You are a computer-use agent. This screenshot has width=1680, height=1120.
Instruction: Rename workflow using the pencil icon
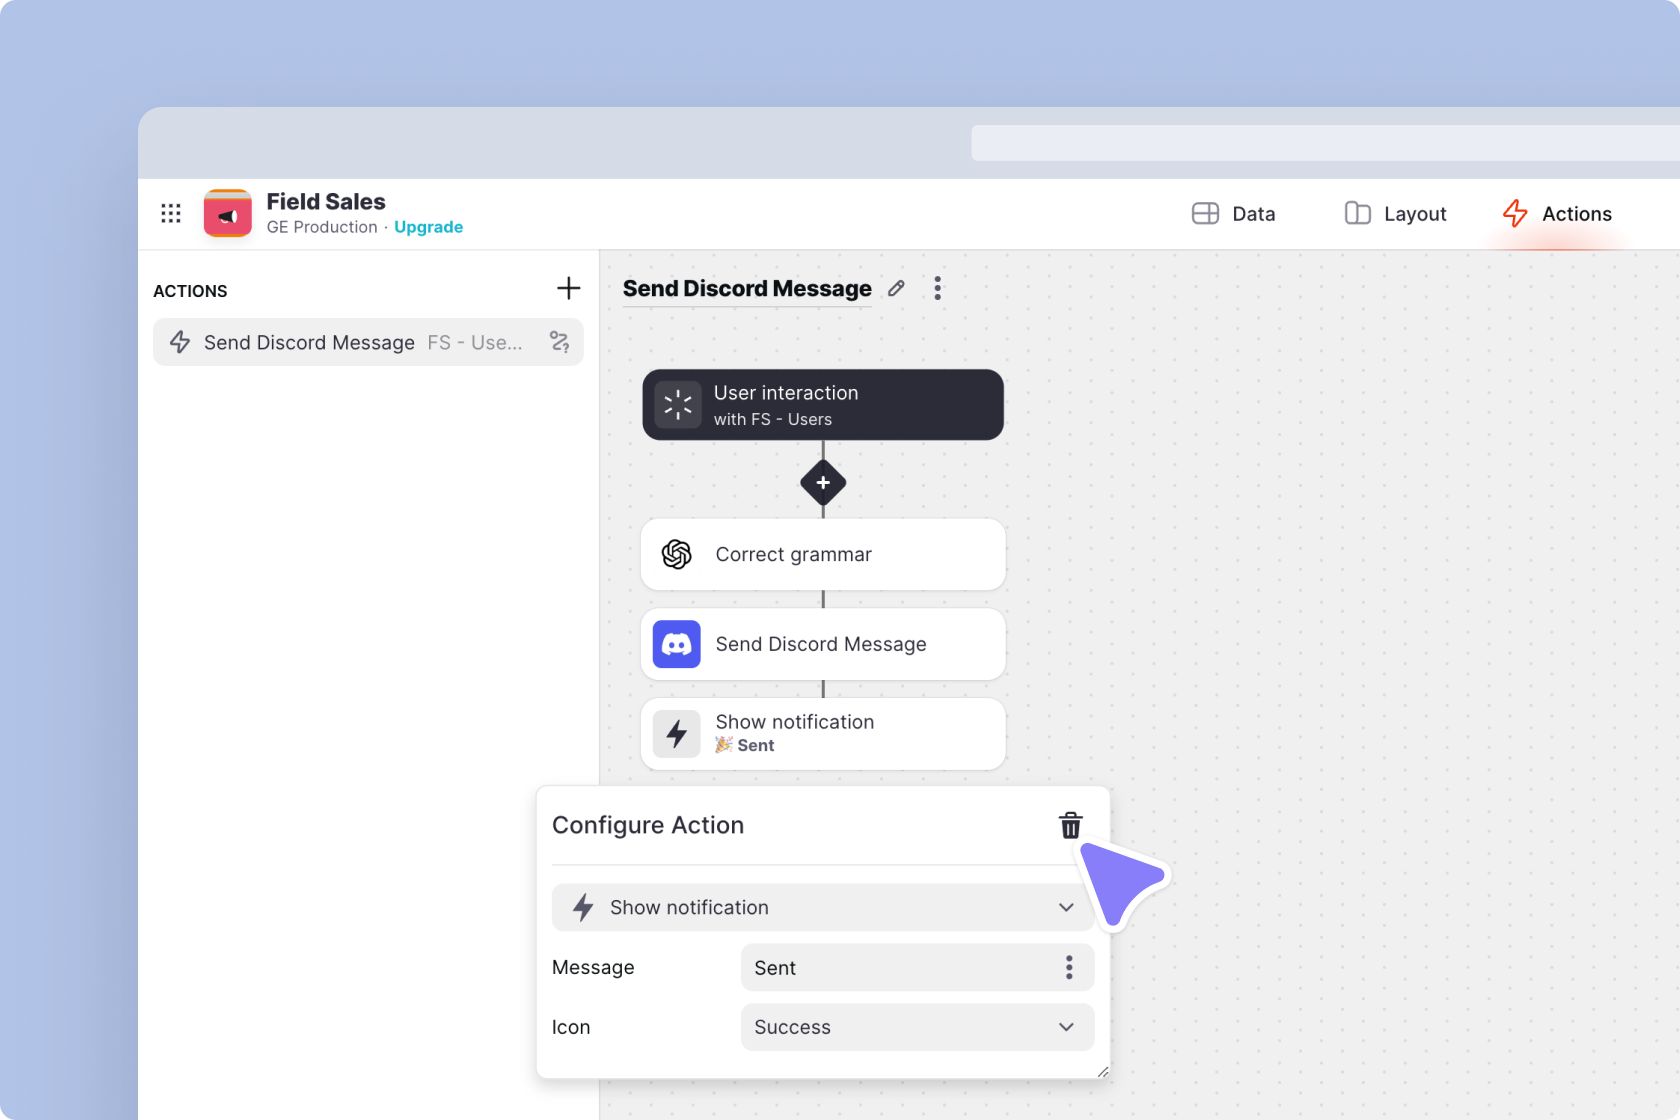(897, 289)
